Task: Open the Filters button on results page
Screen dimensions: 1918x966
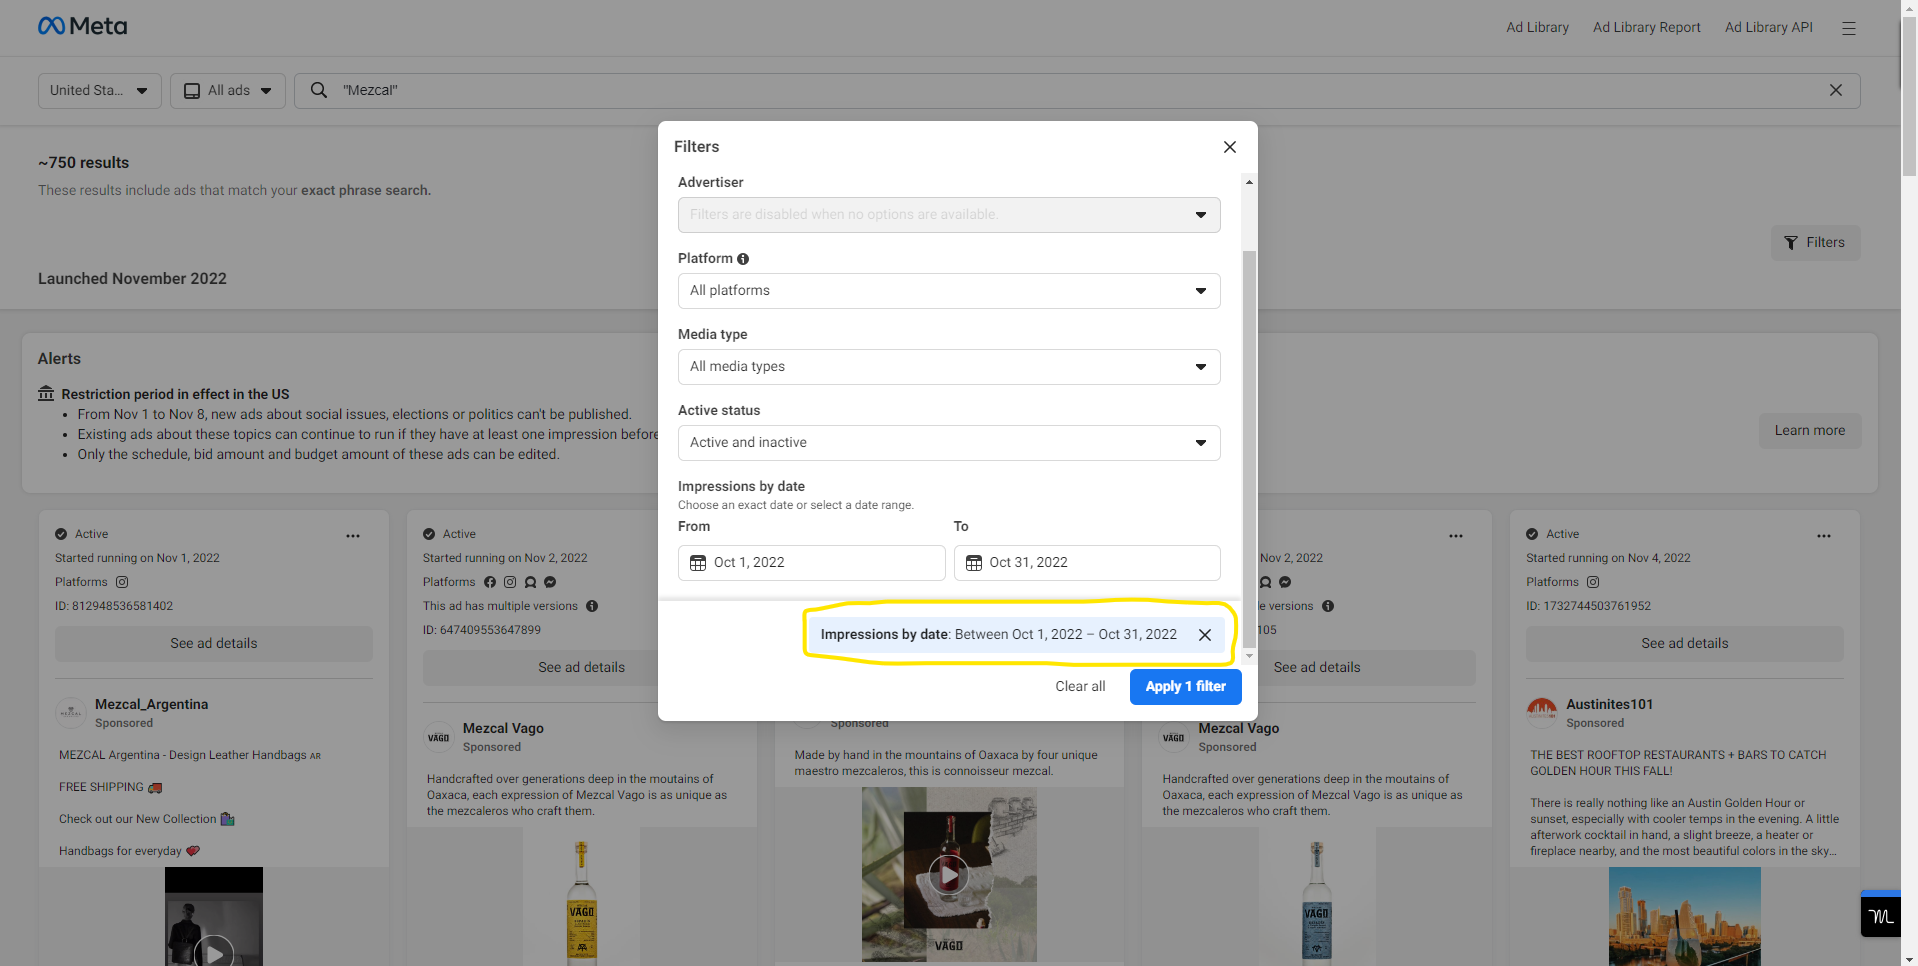Action: (x=1815, y=243)
